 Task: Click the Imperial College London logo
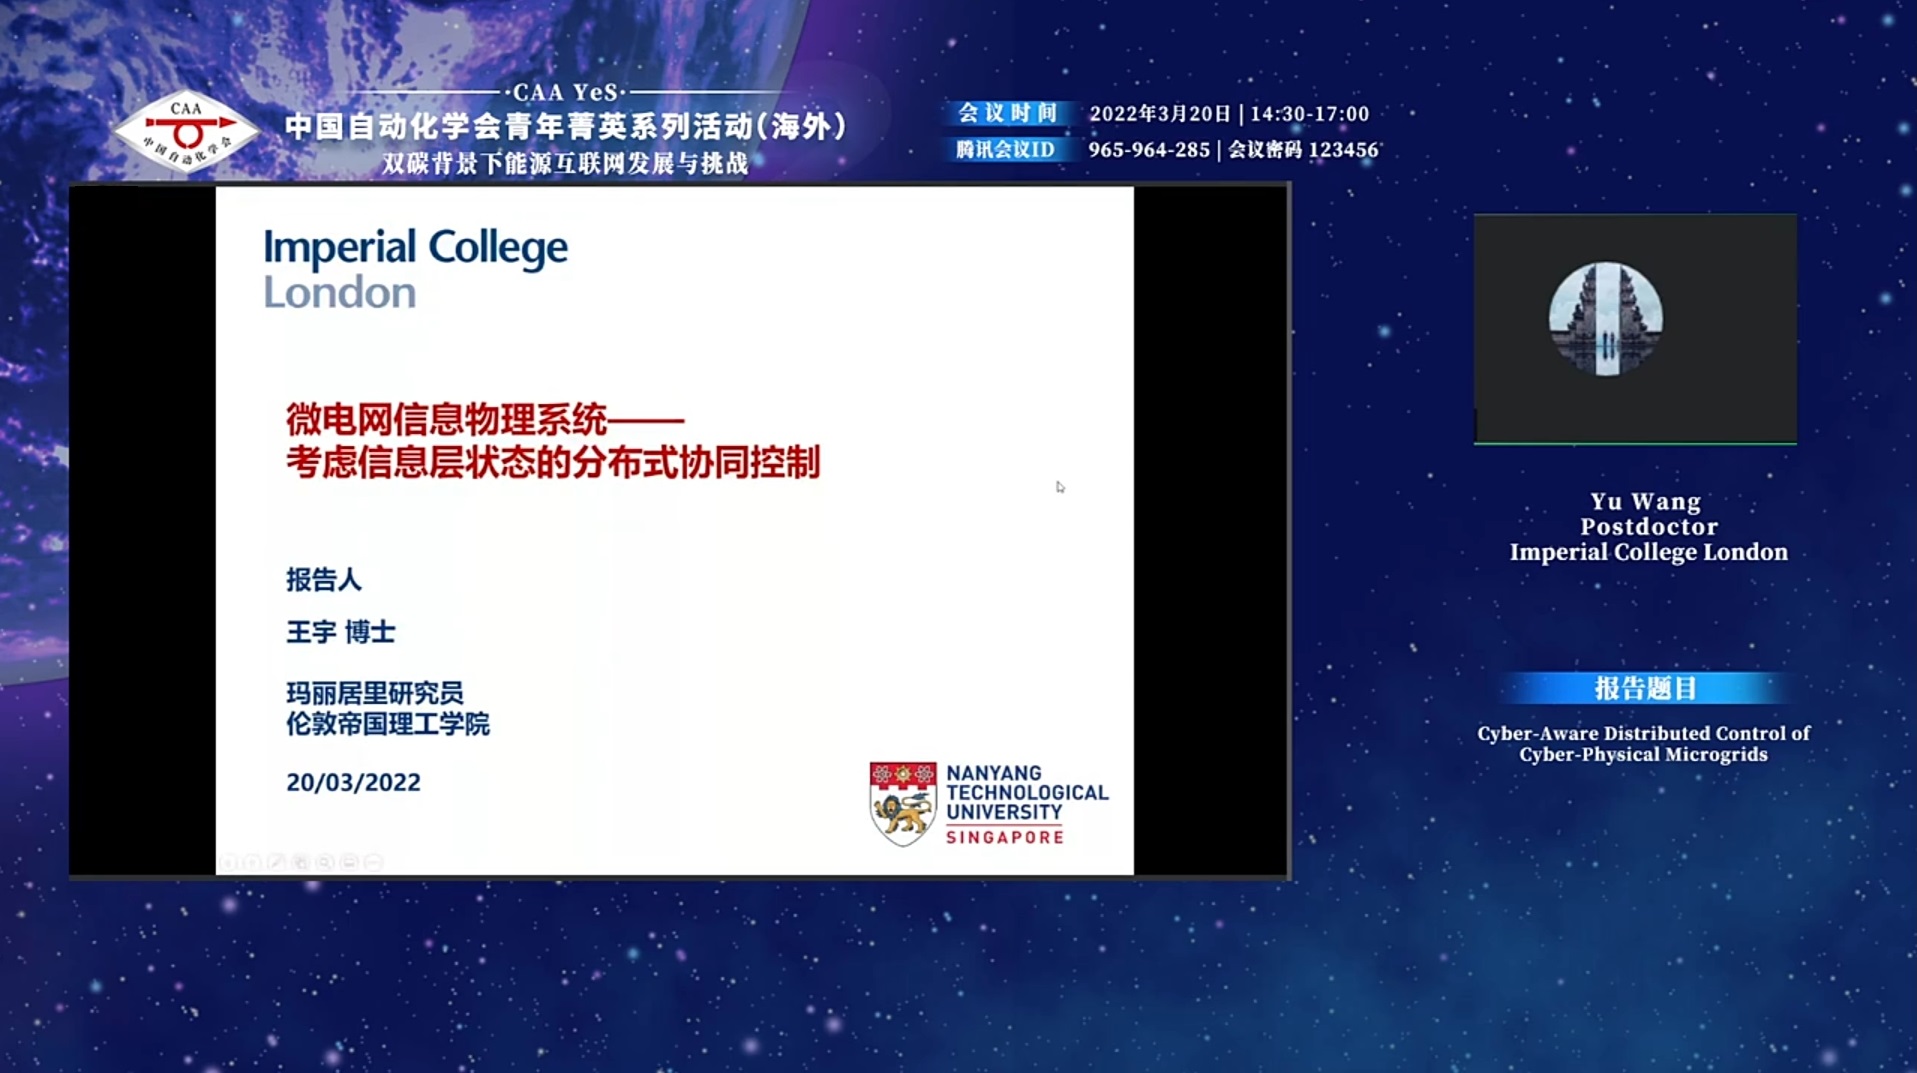tap(415, 268)
